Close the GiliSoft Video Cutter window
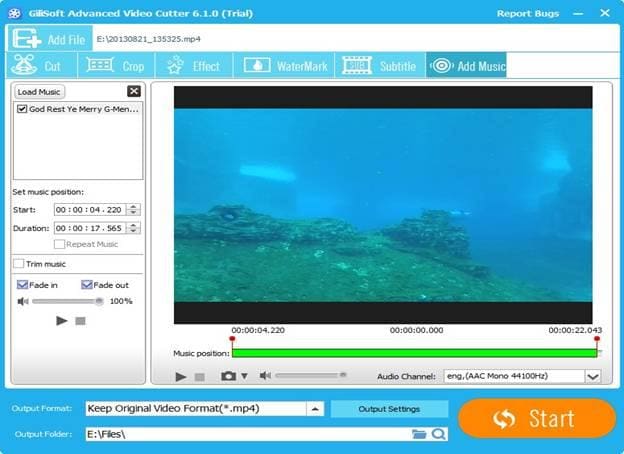 [605, 13]
